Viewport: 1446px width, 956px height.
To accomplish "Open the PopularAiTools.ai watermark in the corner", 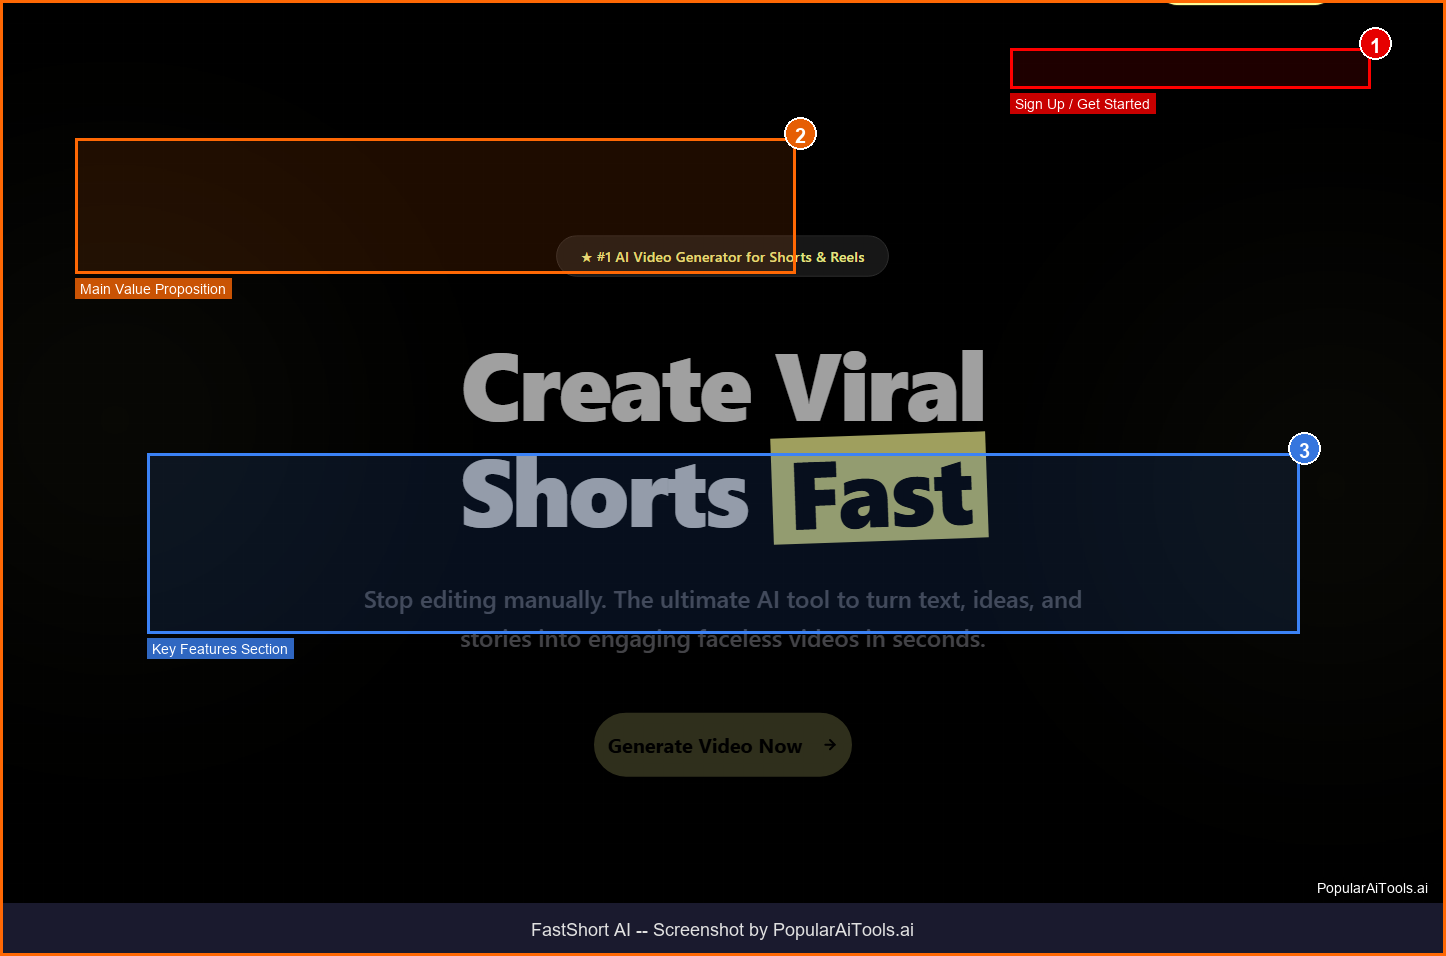I will pos(1371,888).
